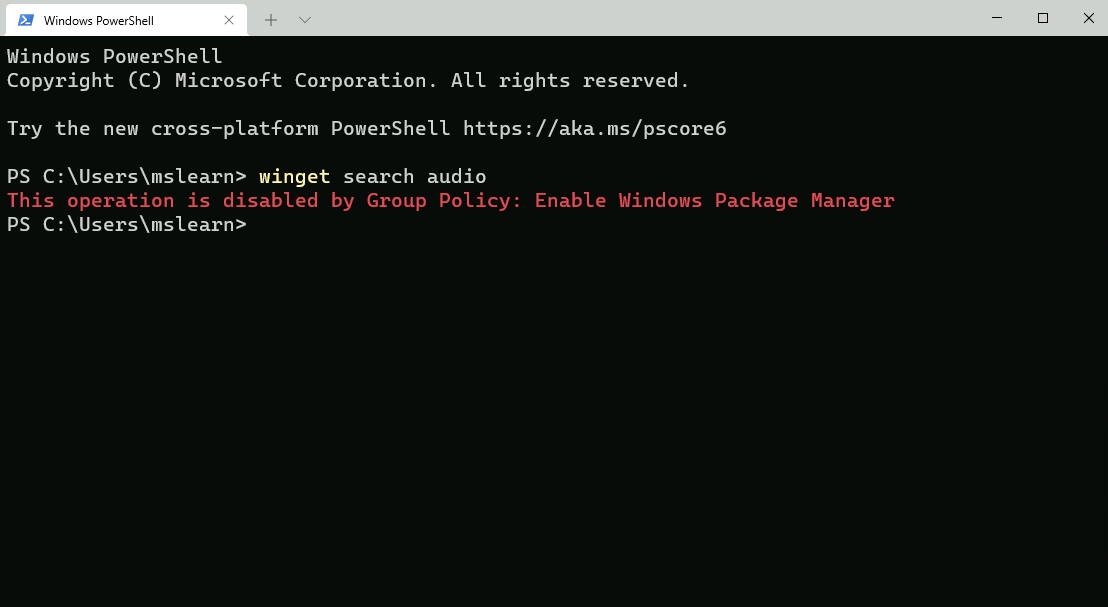Viewport: 1108px width, 607px height.
Task: Click the Windows PowerShell heading text
Action: coord(113,56)
